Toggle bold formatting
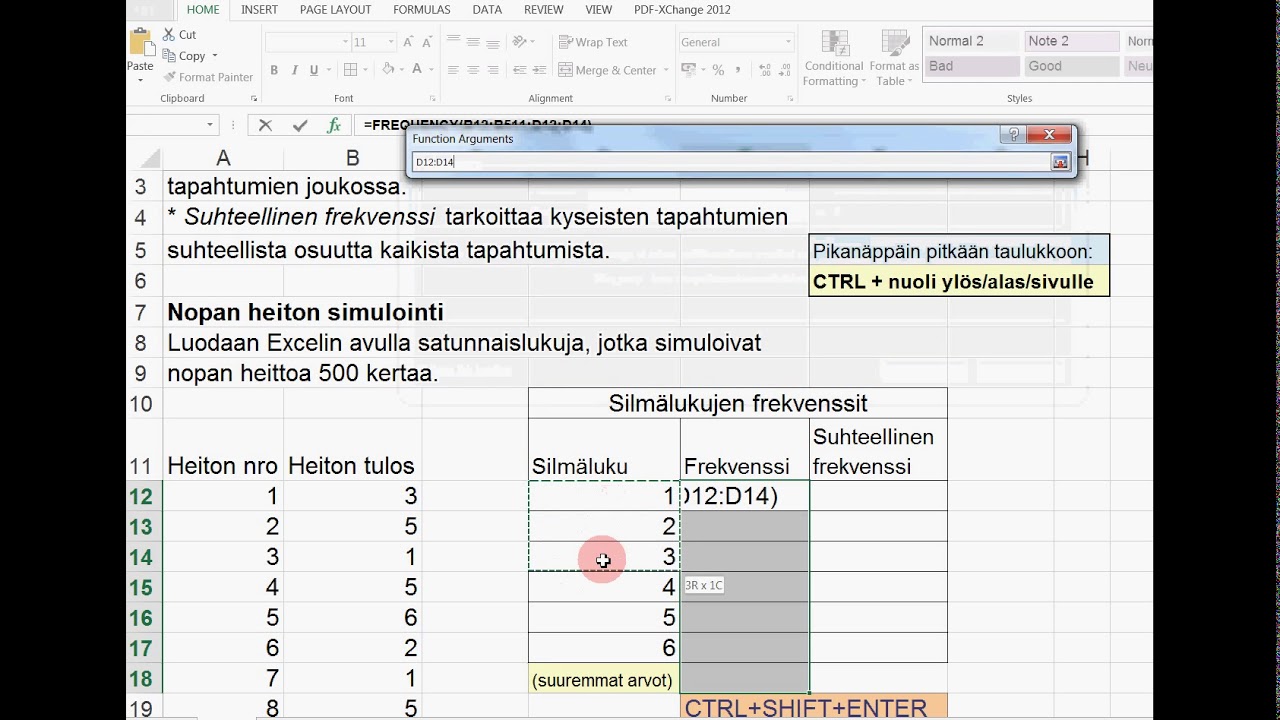The width and height of the screenshot is (1280, 720). [274, 70]
